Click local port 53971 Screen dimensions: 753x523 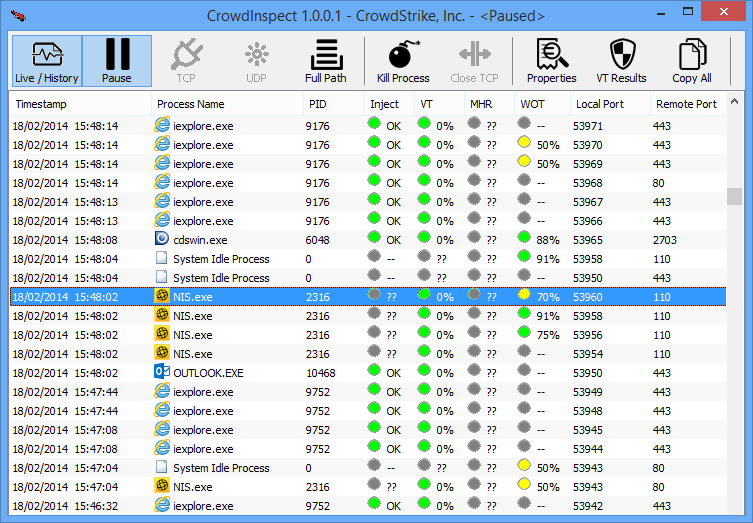coord(588,126)
